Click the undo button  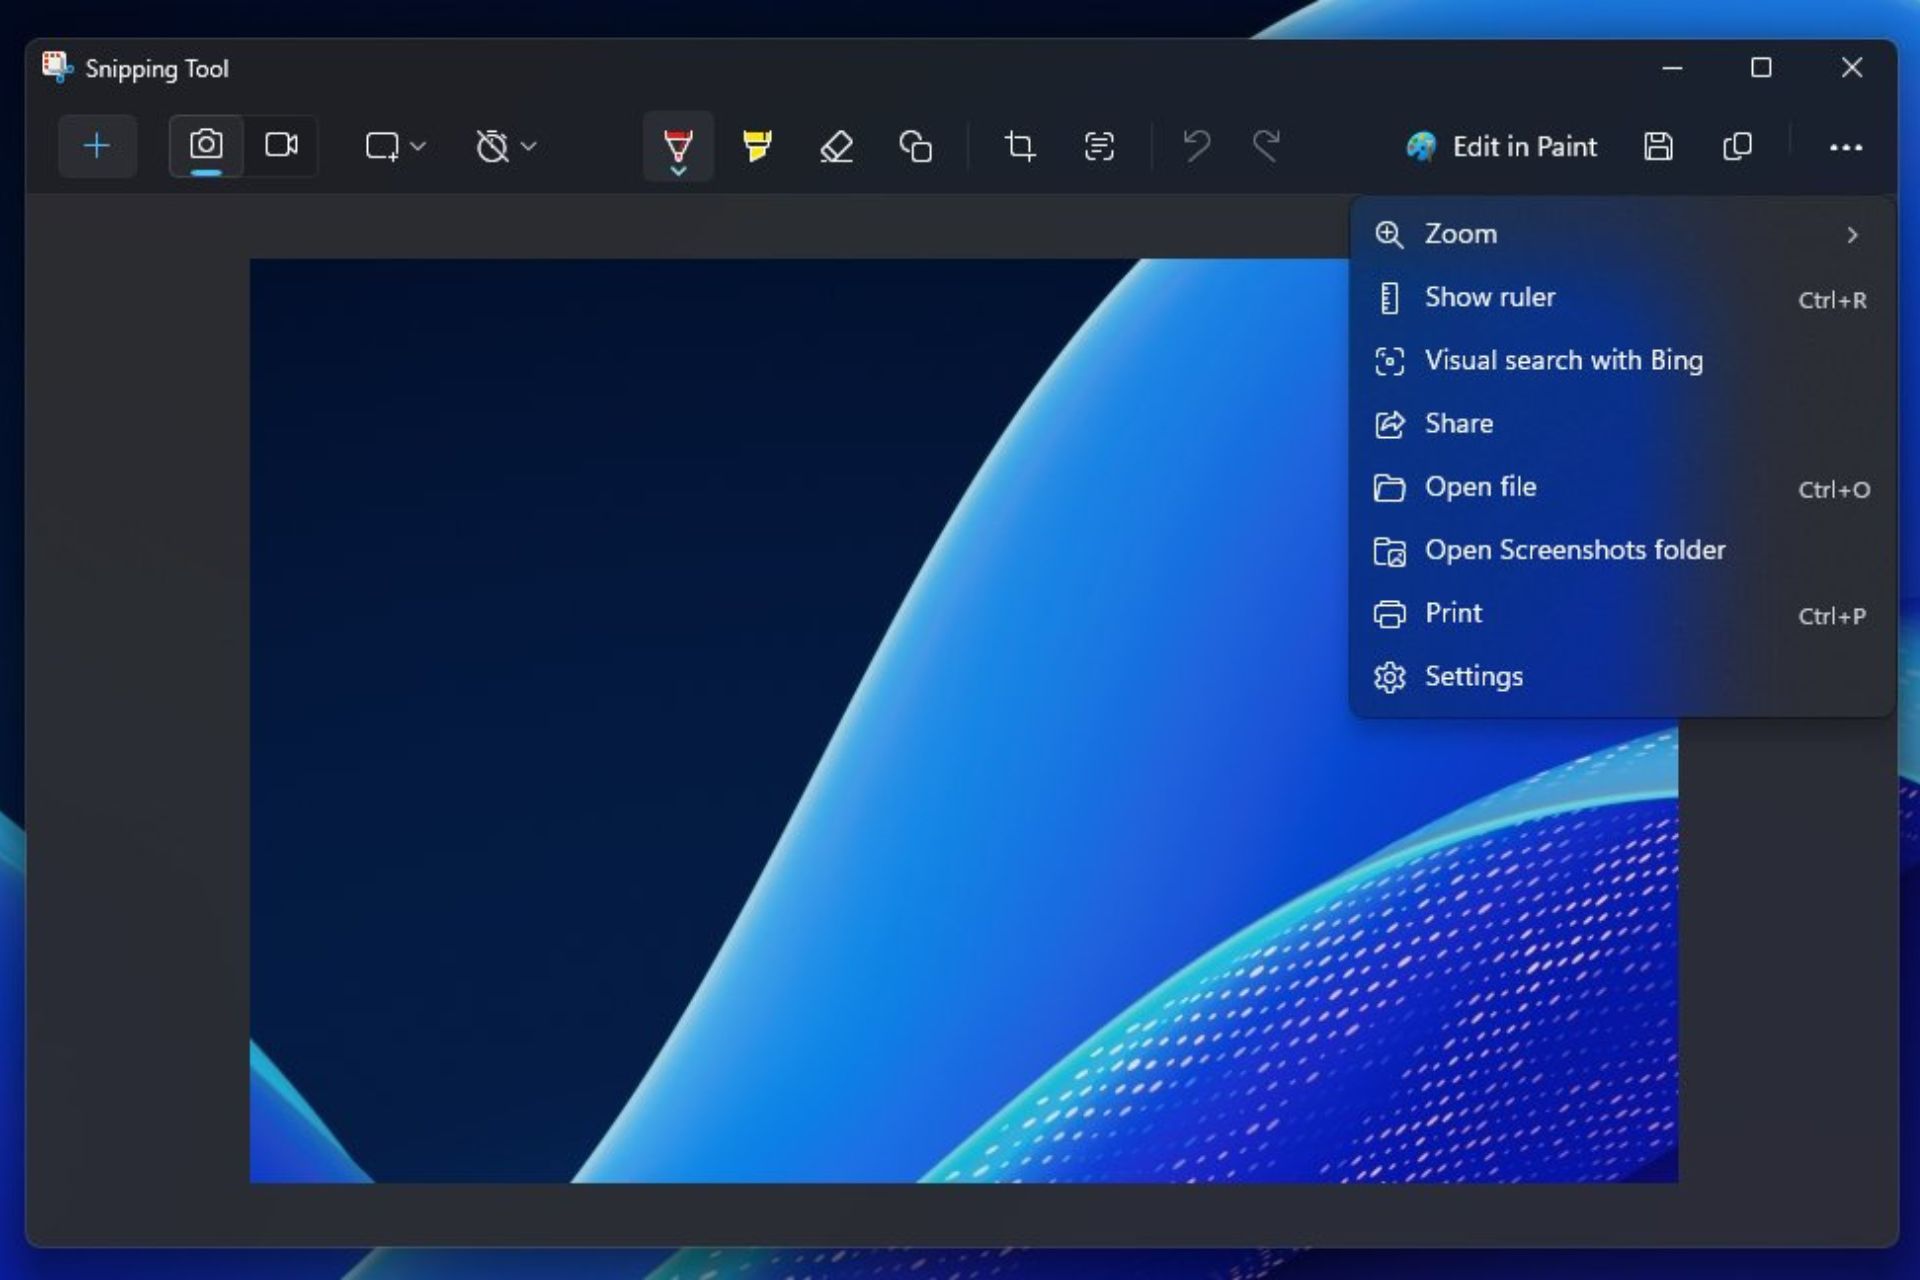pyautogui.click(x=1197, y=144)
